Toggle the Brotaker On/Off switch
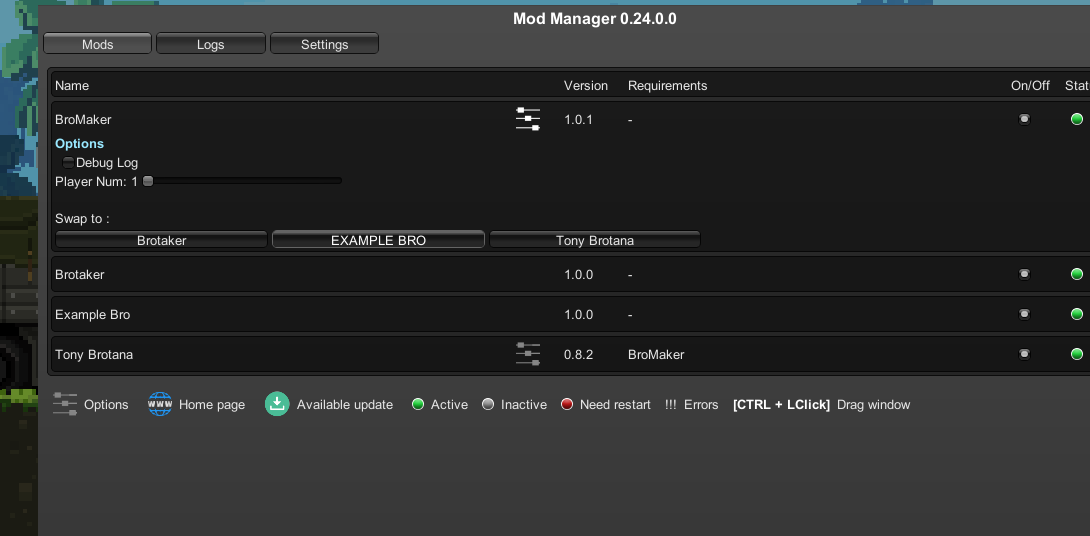The image size is (1090, 536). [x=1024, y=274]
